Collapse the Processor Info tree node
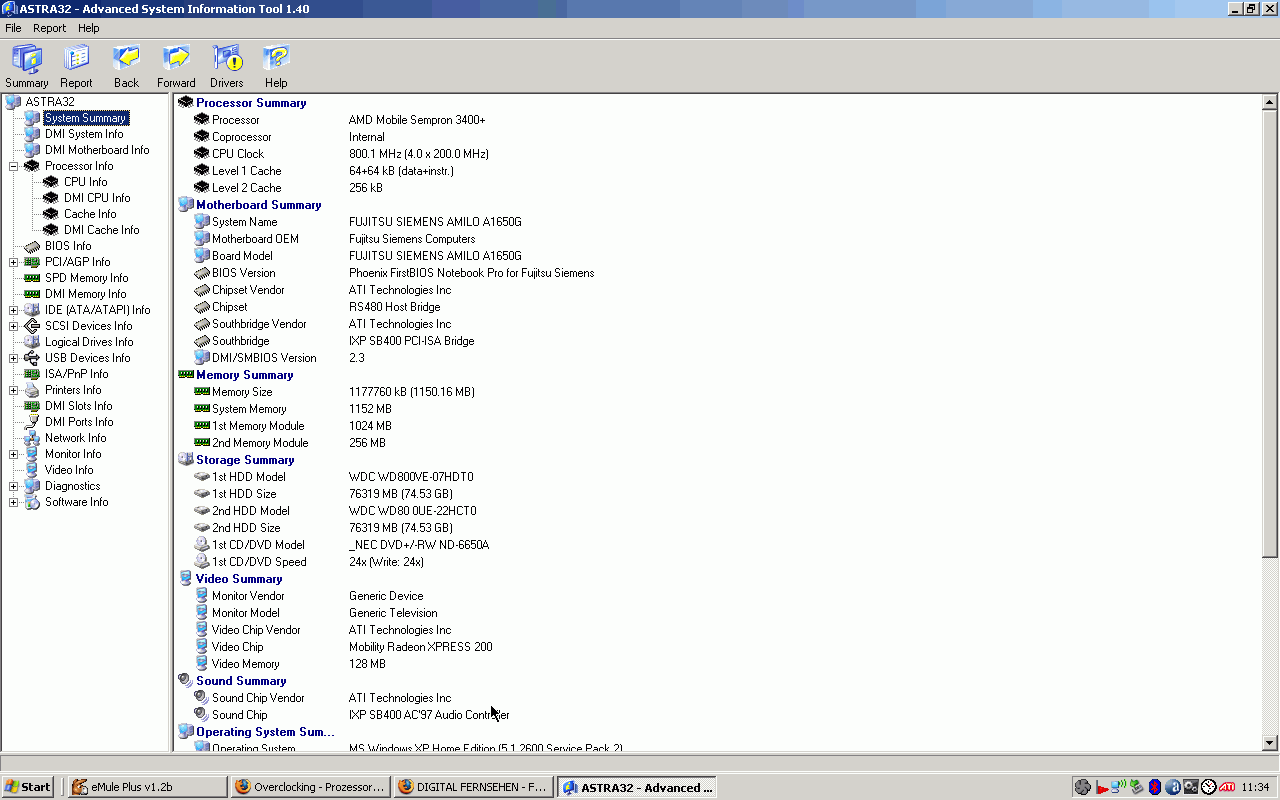The image size is (1280, 800). 14,166
